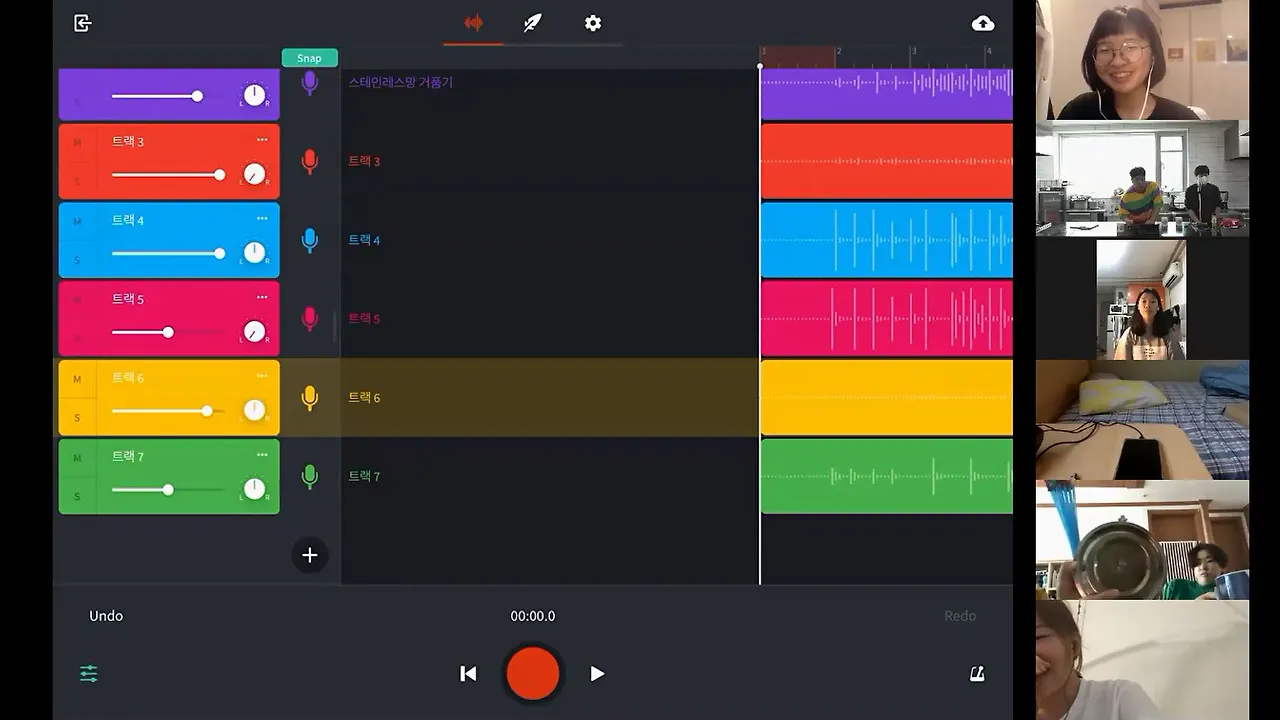1280x720 pixels.
Task: Click the yellow 트랙 6 microphone icon
Action: (310, 398)
